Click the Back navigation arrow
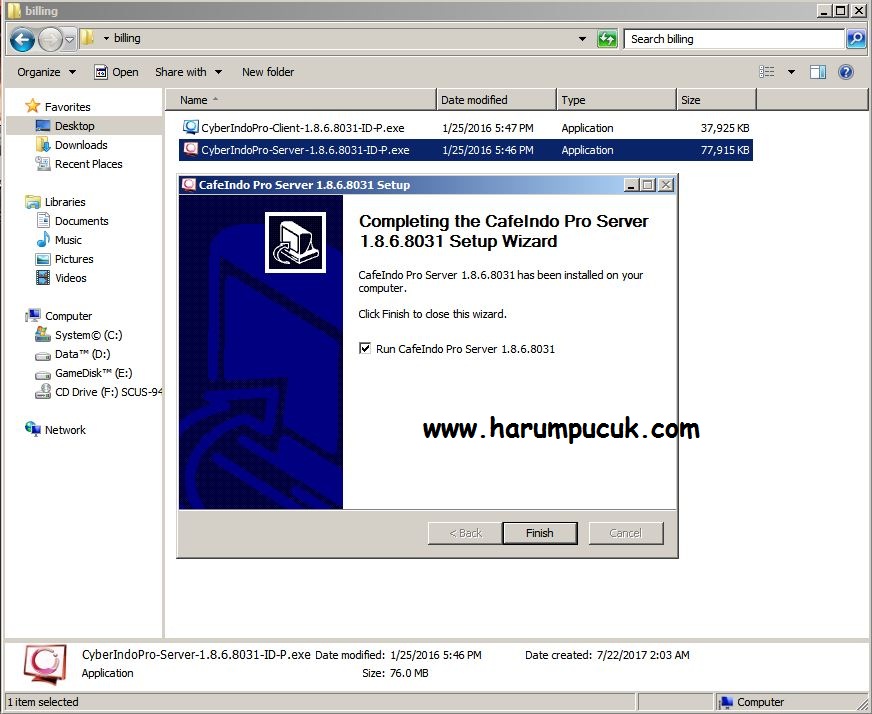The width and height of the screenshot is (872, 714). pyautogui.click(x=22, y=39)
